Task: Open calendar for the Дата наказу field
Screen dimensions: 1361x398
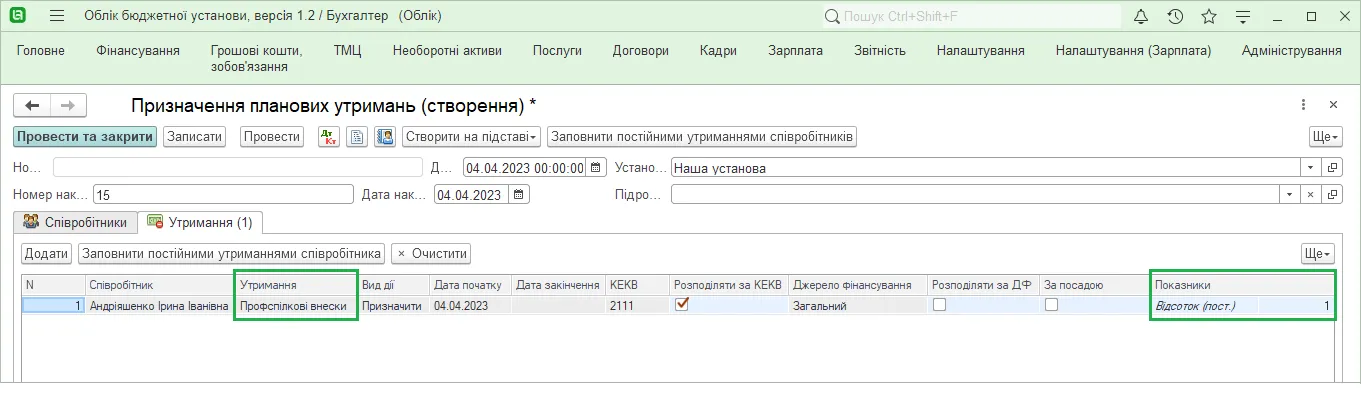Action: (520, 195)
